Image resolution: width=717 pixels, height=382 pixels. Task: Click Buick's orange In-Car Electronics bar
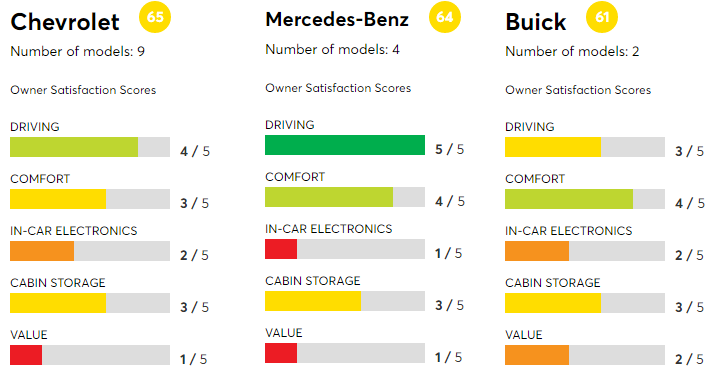pyautogui.click(x=537, y=251)
